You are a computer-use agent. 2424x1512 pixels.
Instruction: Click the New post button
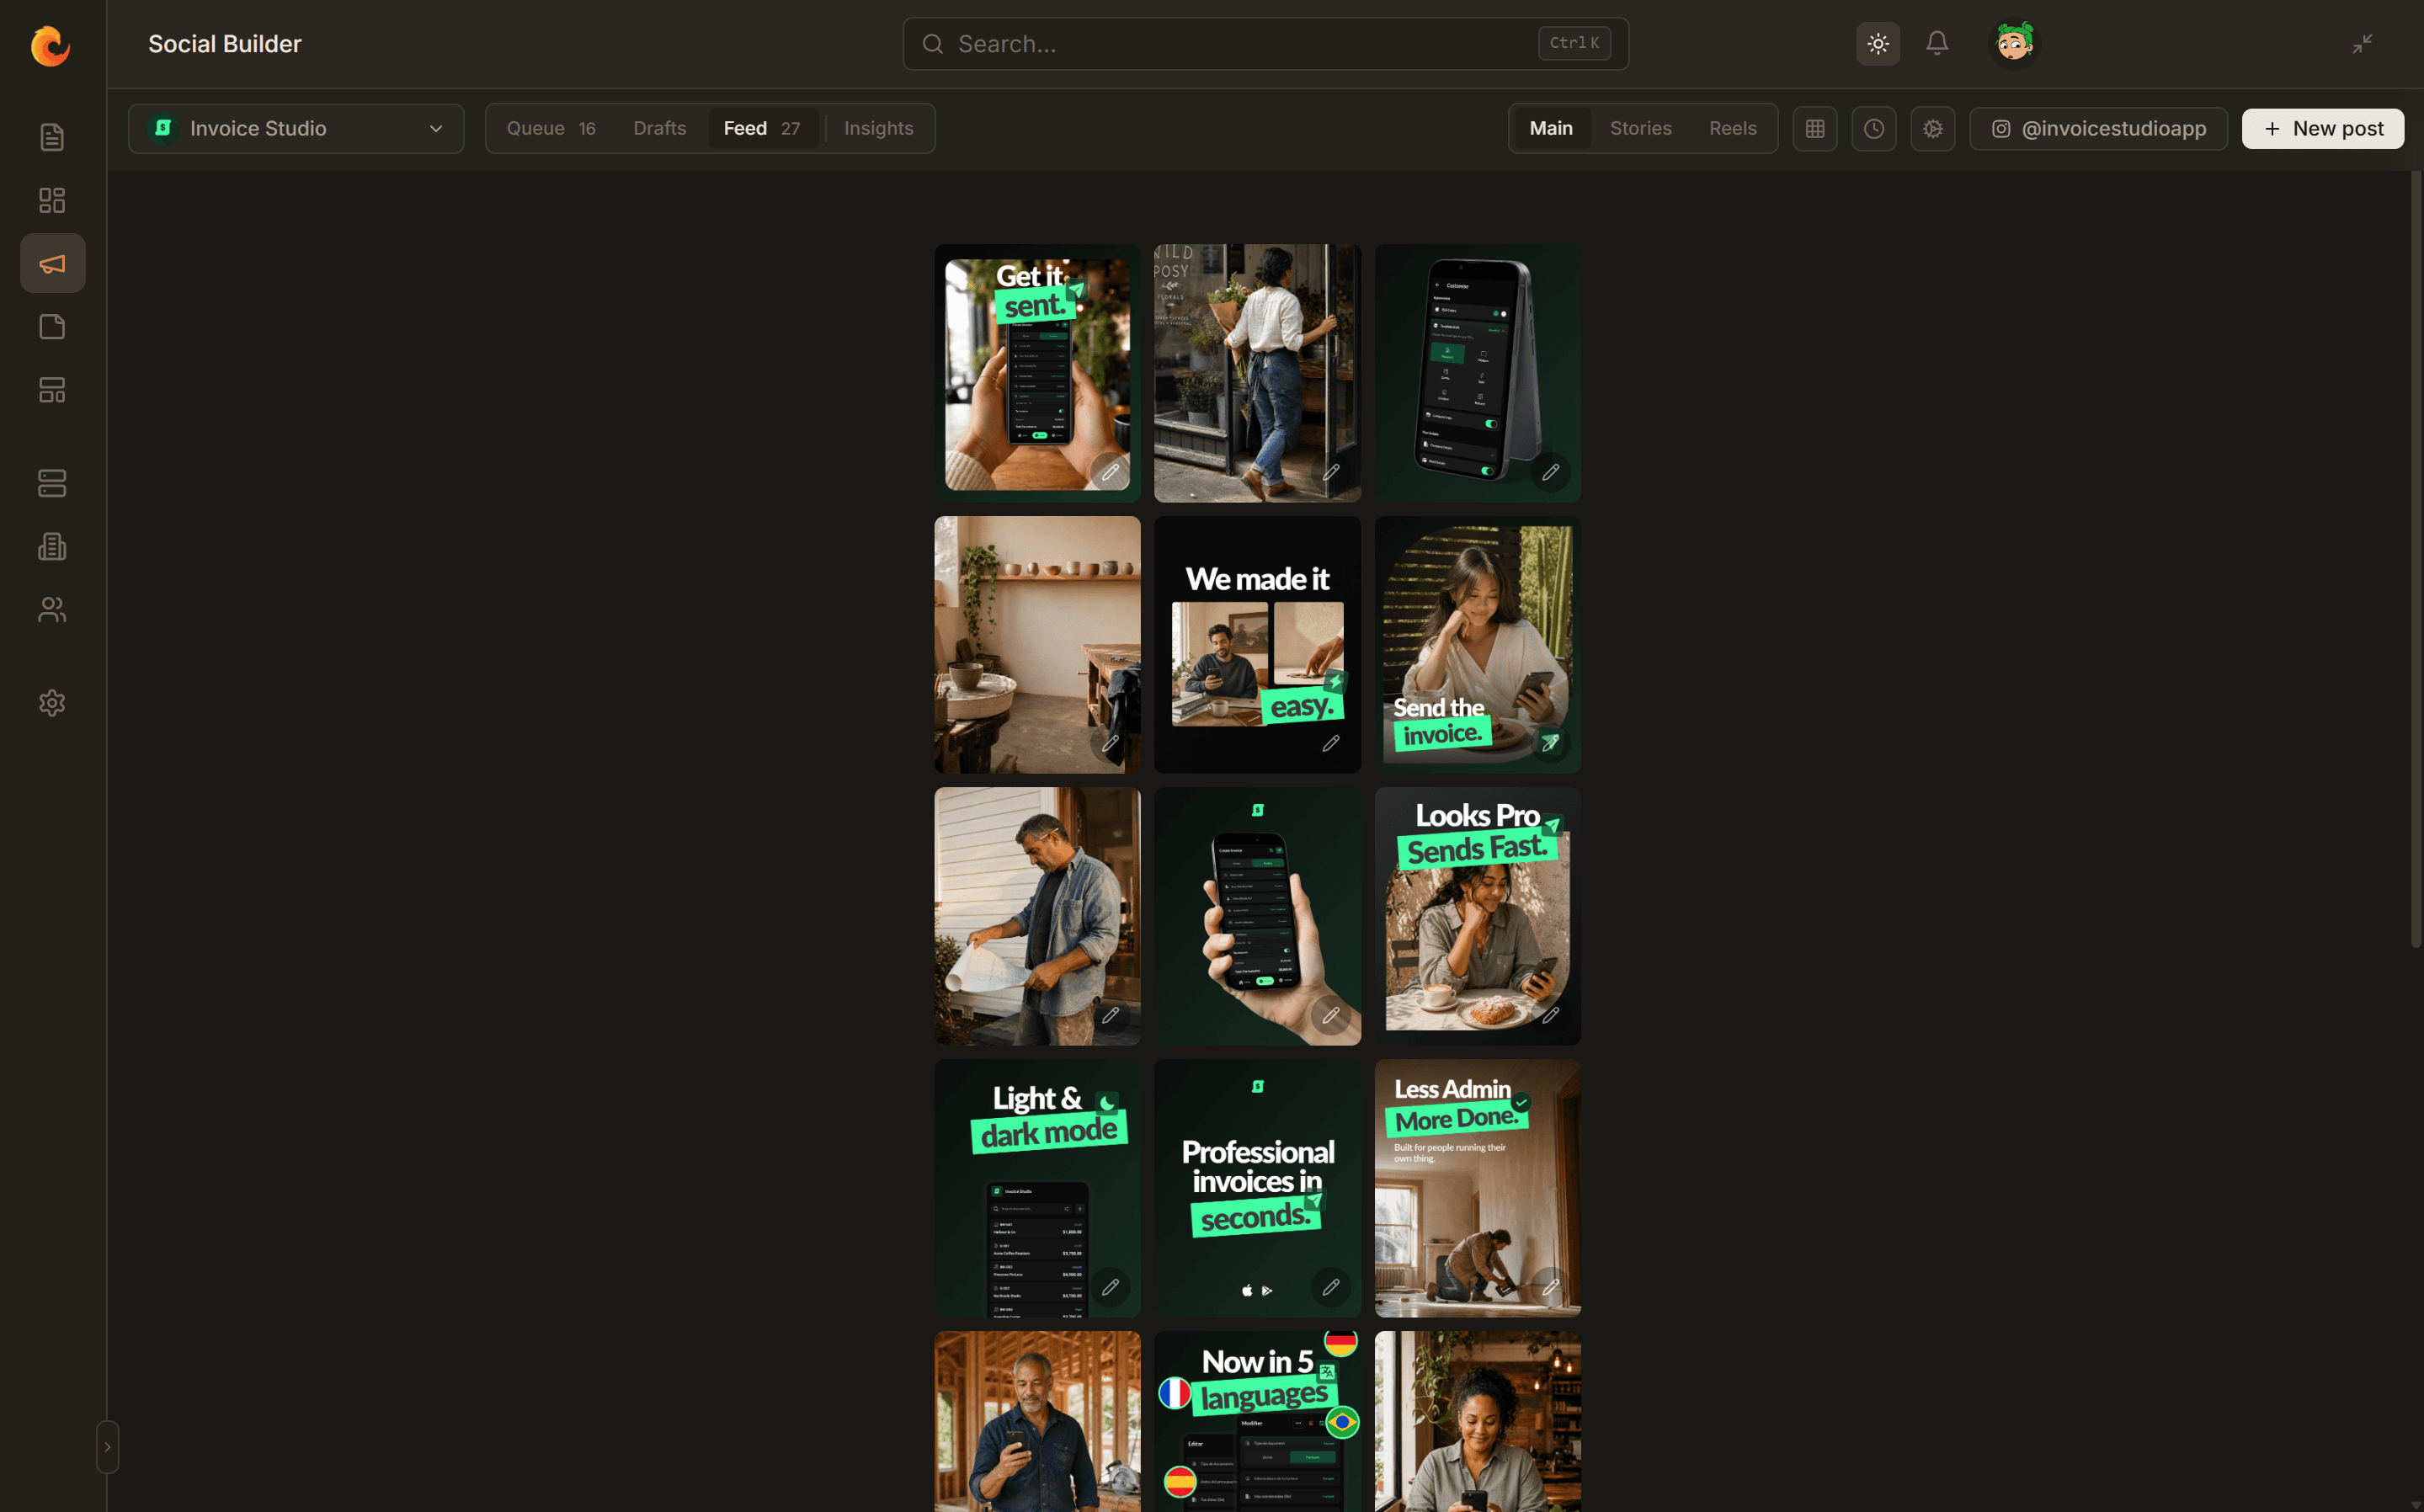pos(2322,129)
